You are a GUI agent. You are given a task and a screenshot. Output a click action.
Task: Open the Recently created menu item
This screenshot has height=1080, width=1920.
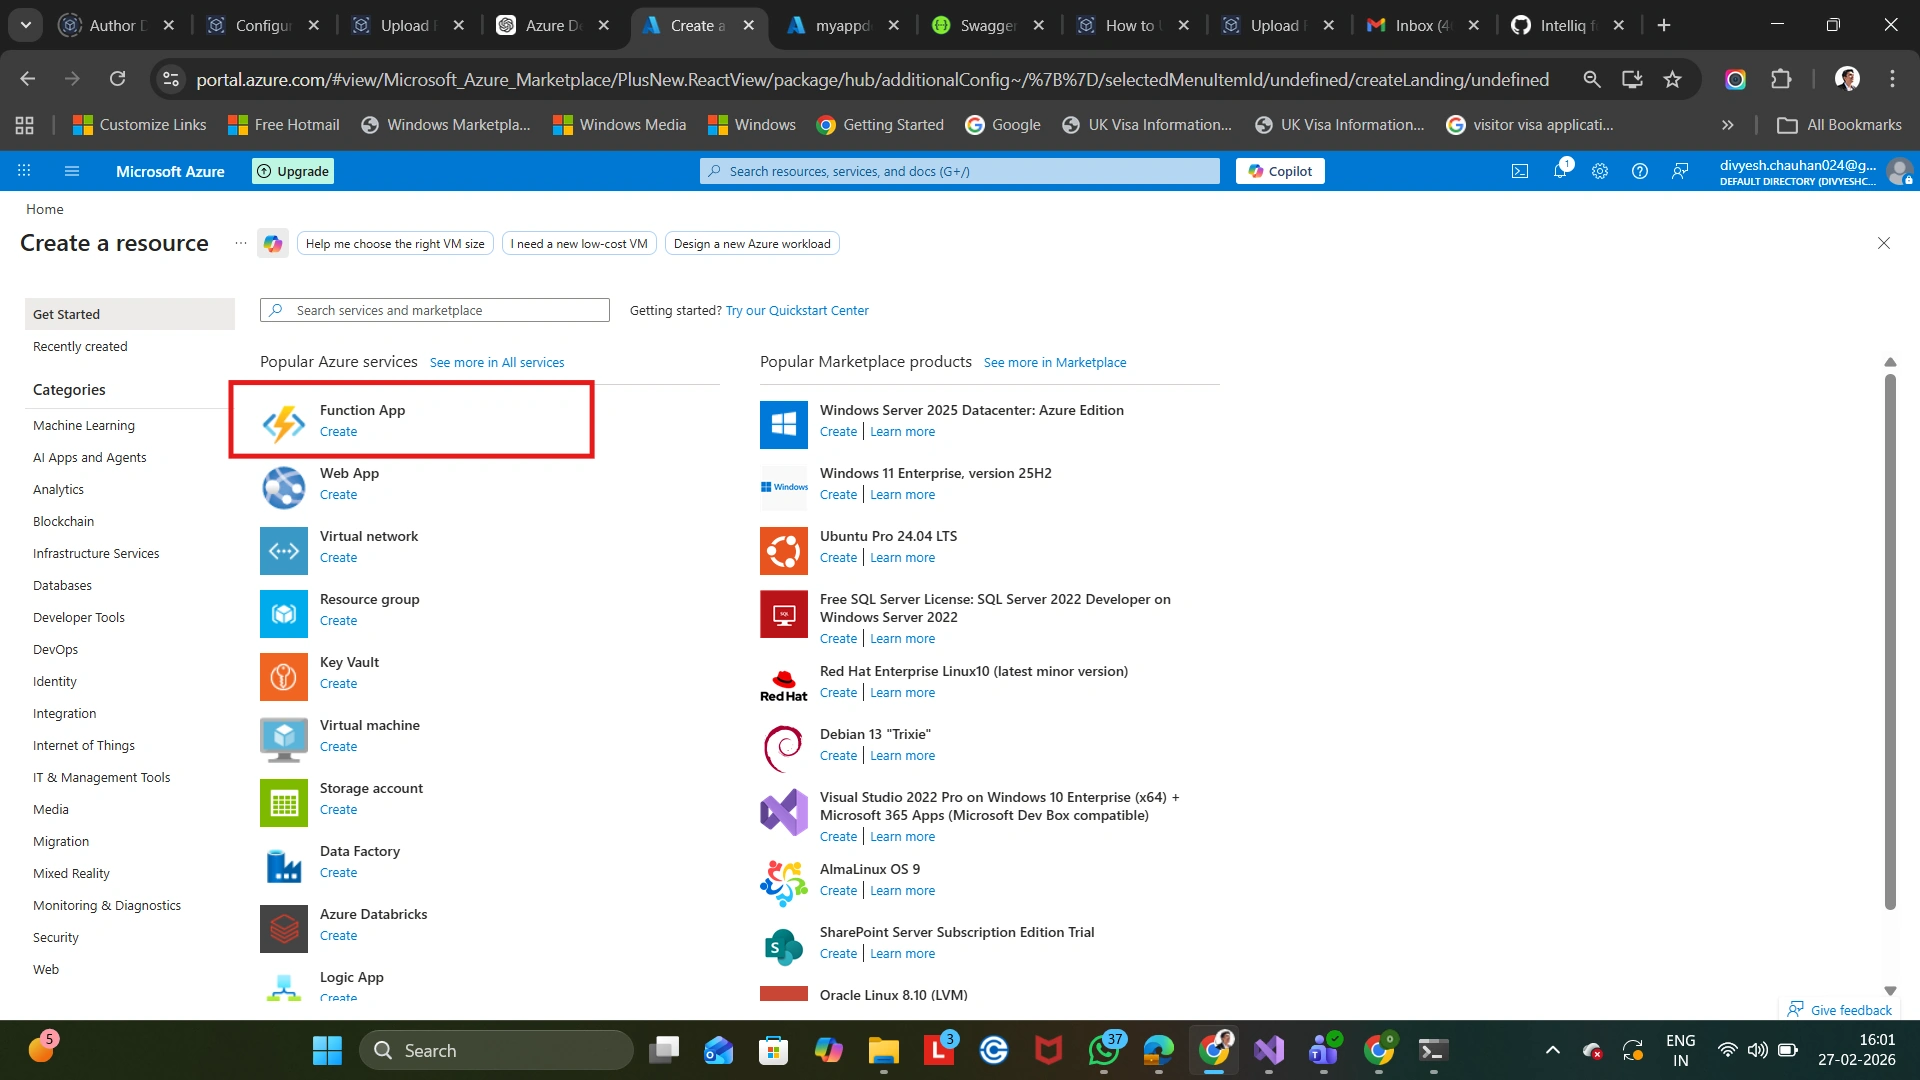[x=80, y=347]
